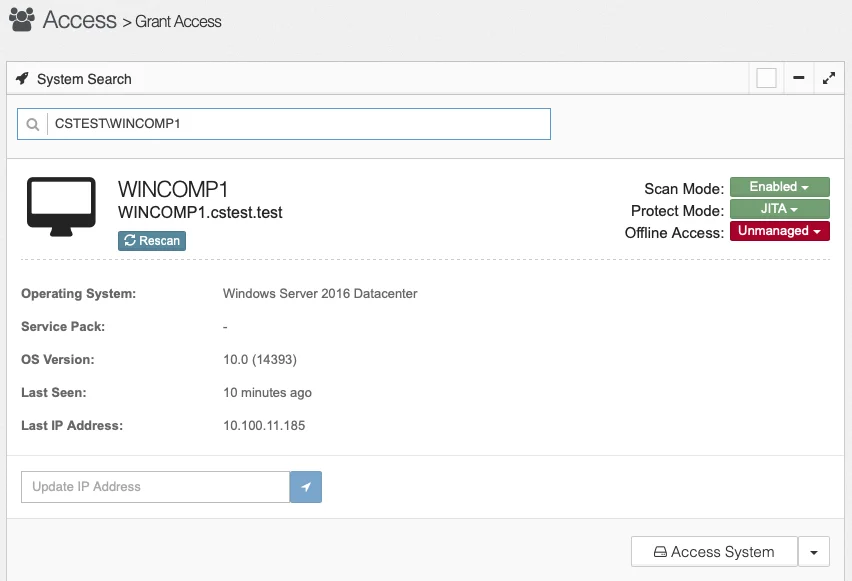Select the Grant Access breadcrumb item
This screenshot has width=852, height=581.
(x=178, y=21)
